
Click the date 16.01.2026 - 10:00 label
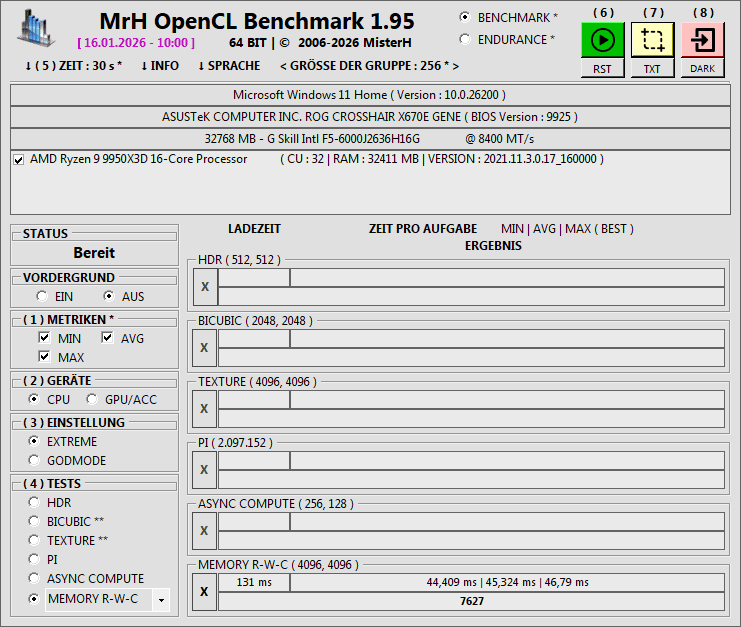pos(136,43)
